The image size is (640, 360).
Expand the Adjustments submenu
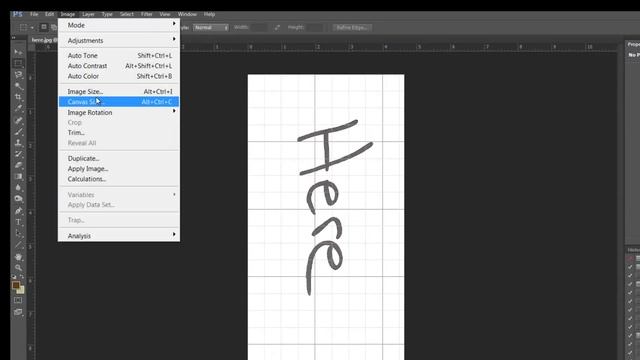[x=119, y=40]
